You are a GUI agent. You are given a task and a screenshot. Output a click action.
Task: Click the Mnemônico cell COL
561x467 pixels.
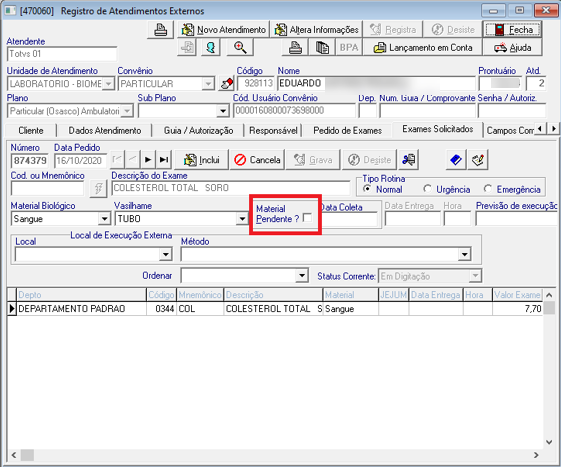pyautogui.click(x=200, y=309)
